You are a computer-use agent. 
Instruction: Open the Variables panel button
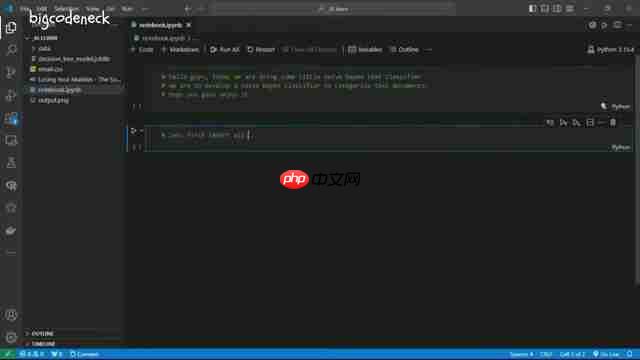[365, 50]
